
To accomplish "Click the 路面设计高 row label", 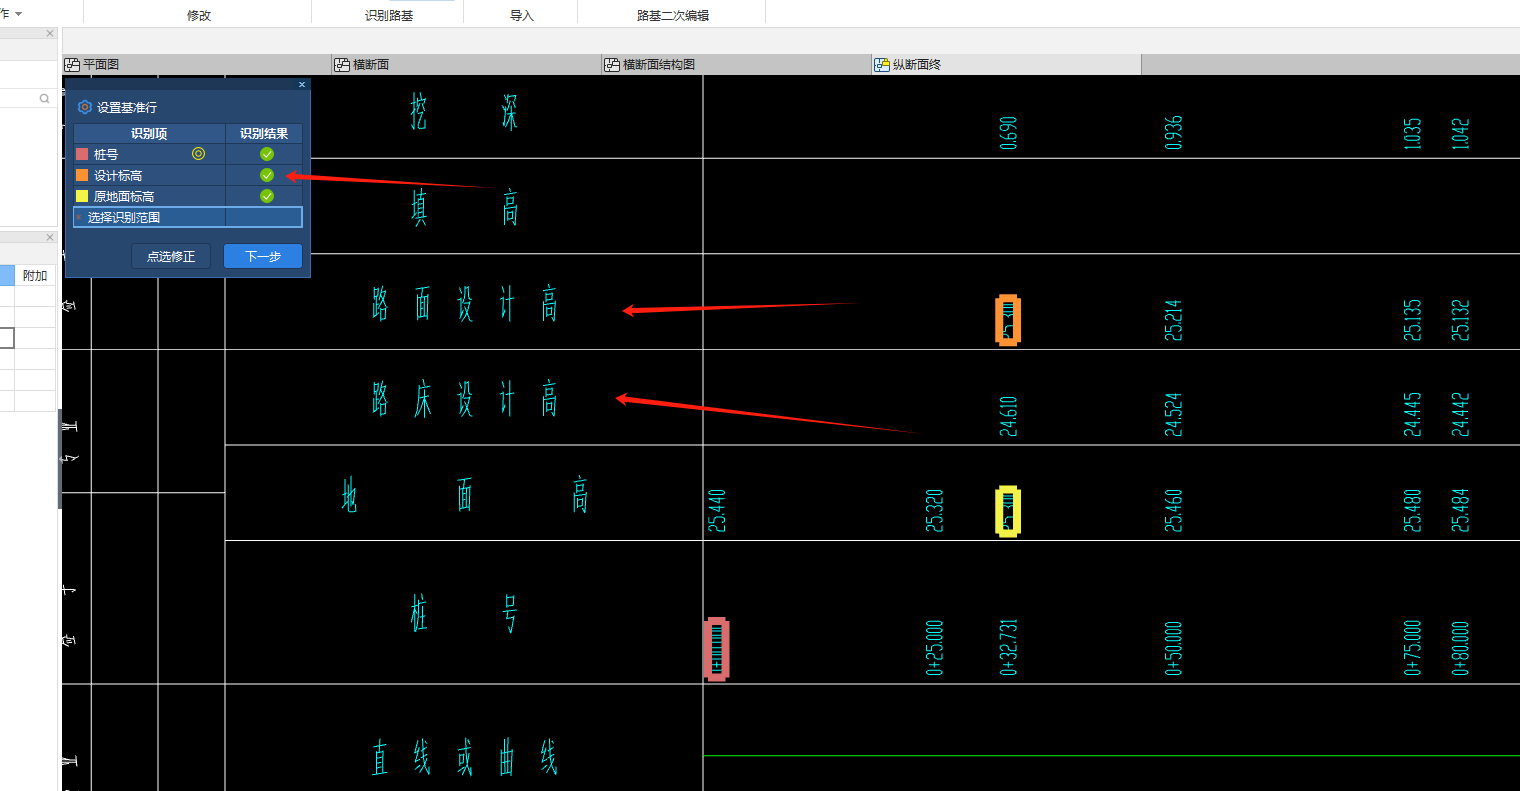I will (465, 304).
